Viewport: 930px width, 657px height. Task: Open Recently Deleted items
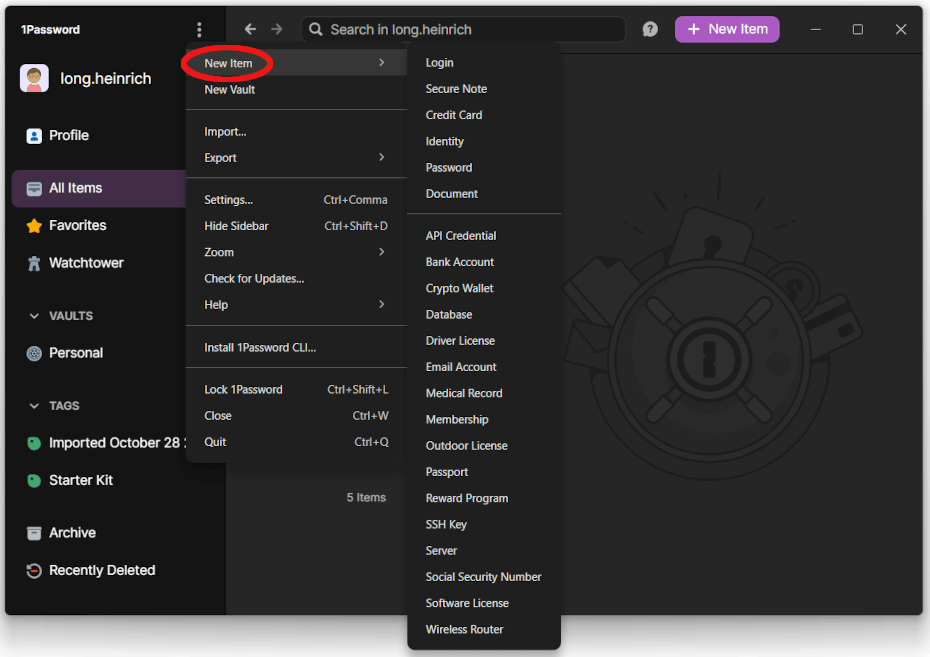(x=102, y=570)
